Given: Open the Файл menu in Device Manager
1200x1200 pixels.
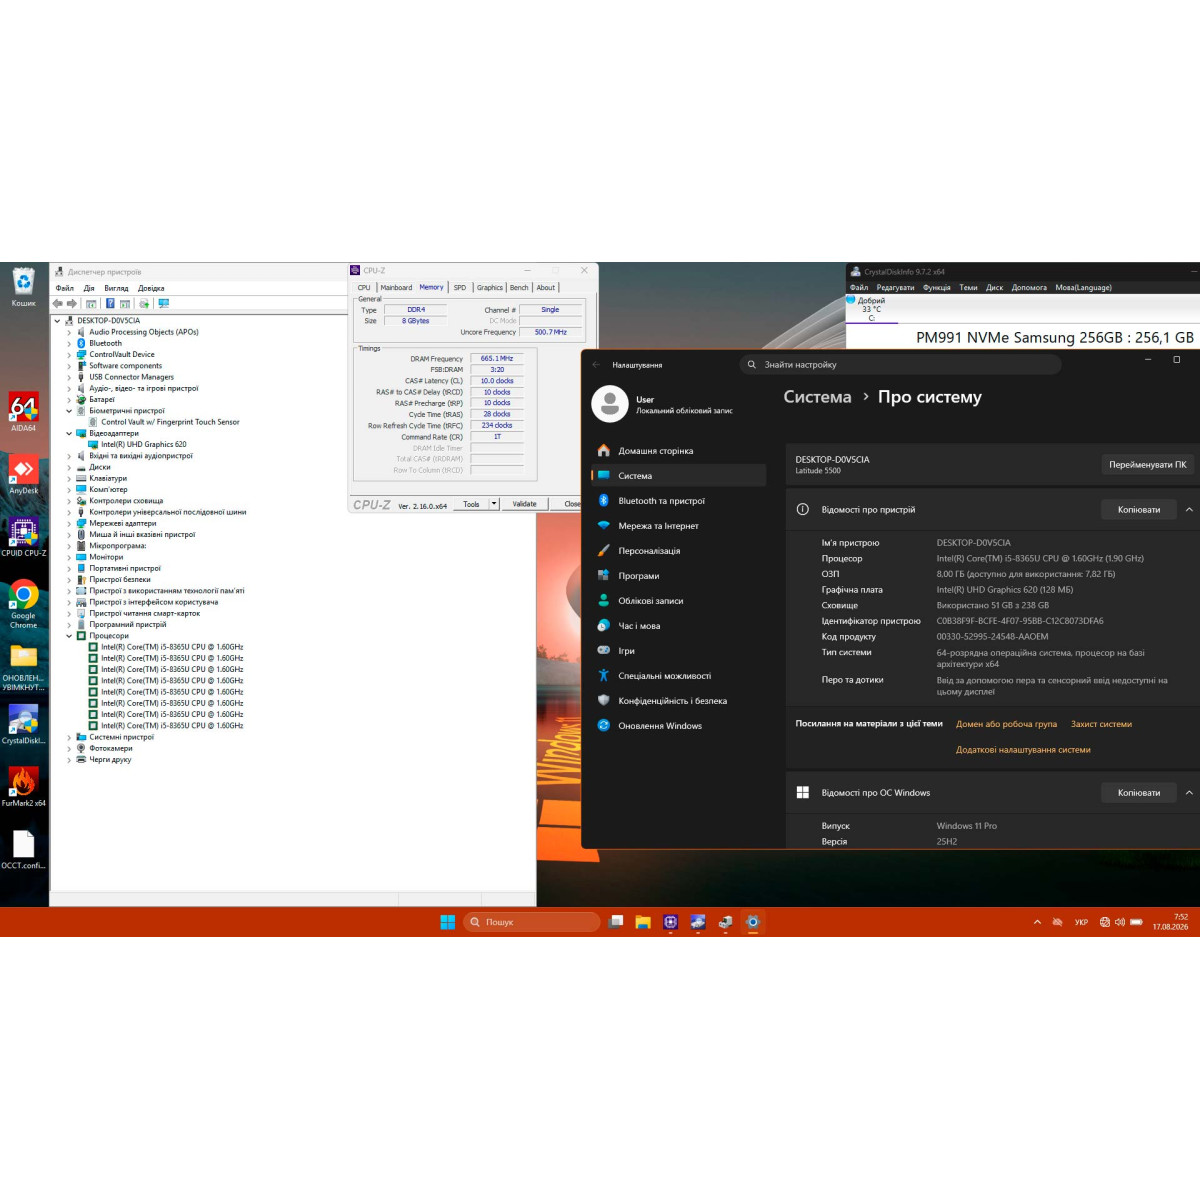Looking at the screenshot, I should [65, 288].
